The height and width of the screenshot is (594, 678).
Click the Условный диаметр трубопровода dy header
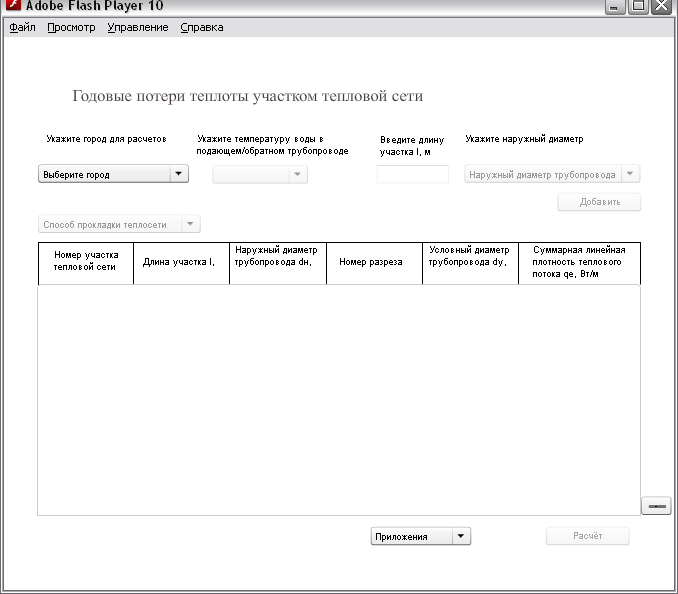click(x=470, y=263)
